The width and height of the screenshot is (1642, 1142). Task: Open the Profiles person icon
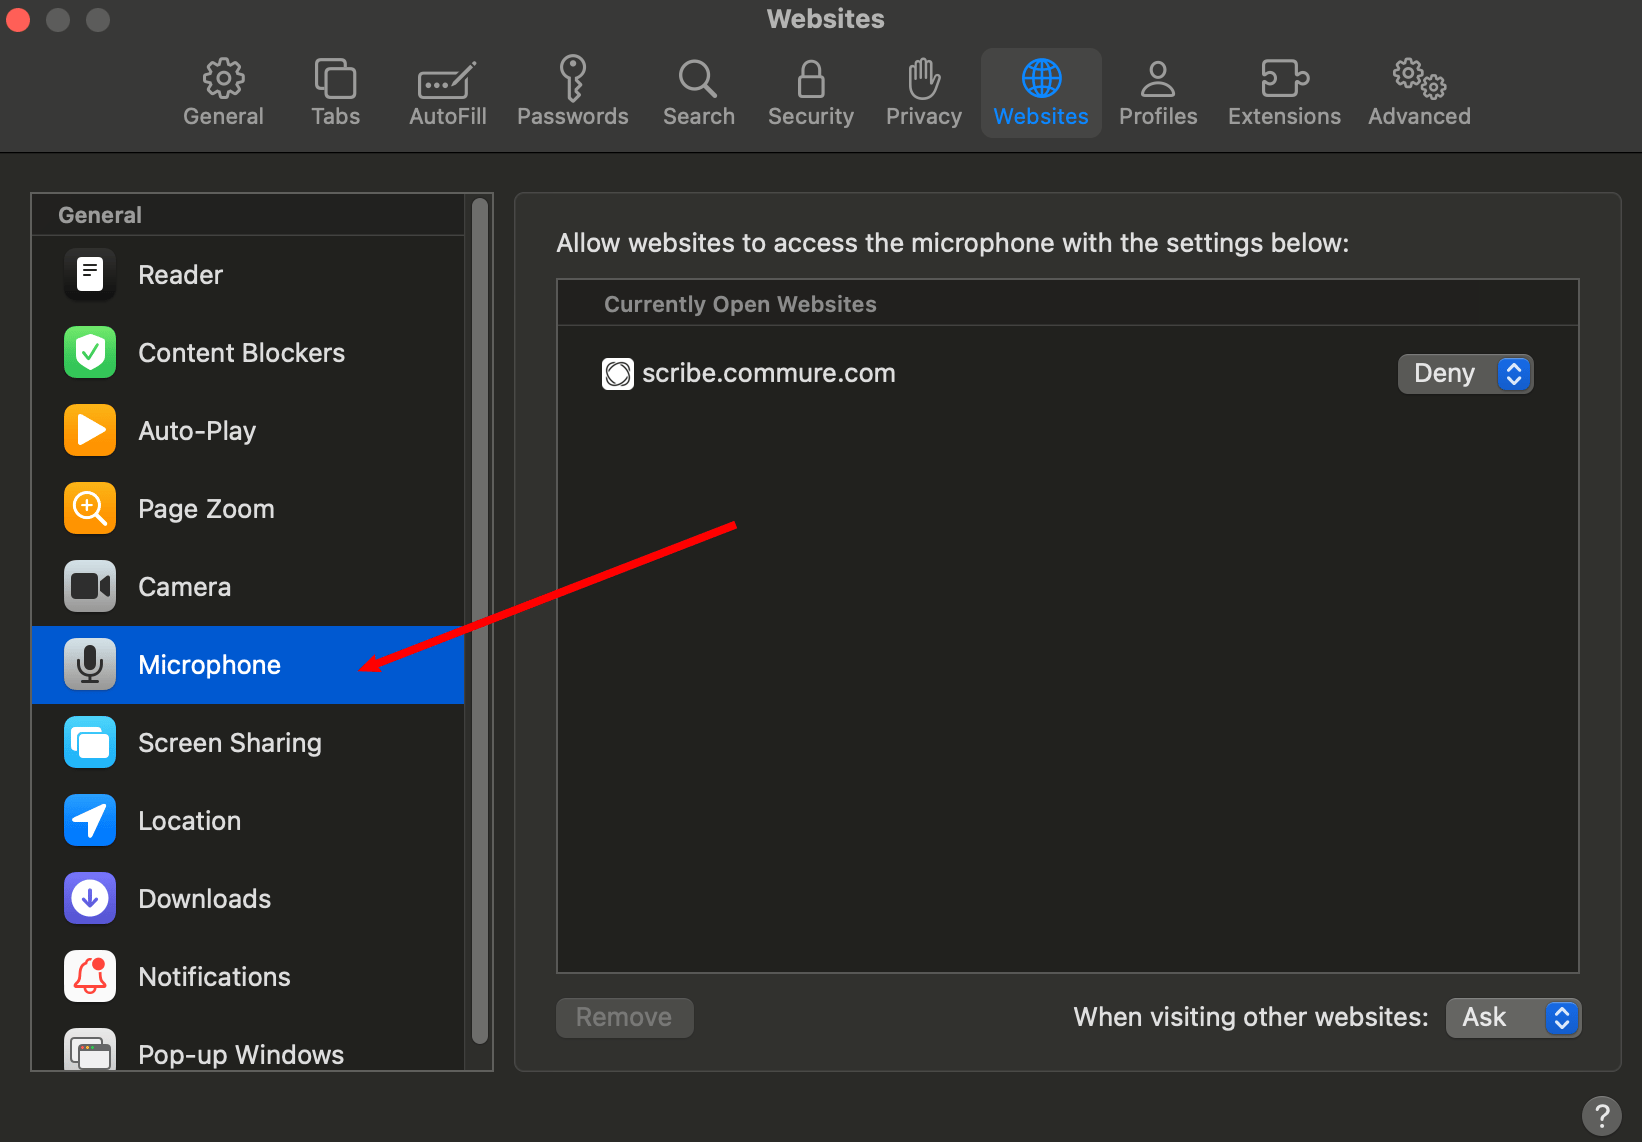(x=1158, y=78)
